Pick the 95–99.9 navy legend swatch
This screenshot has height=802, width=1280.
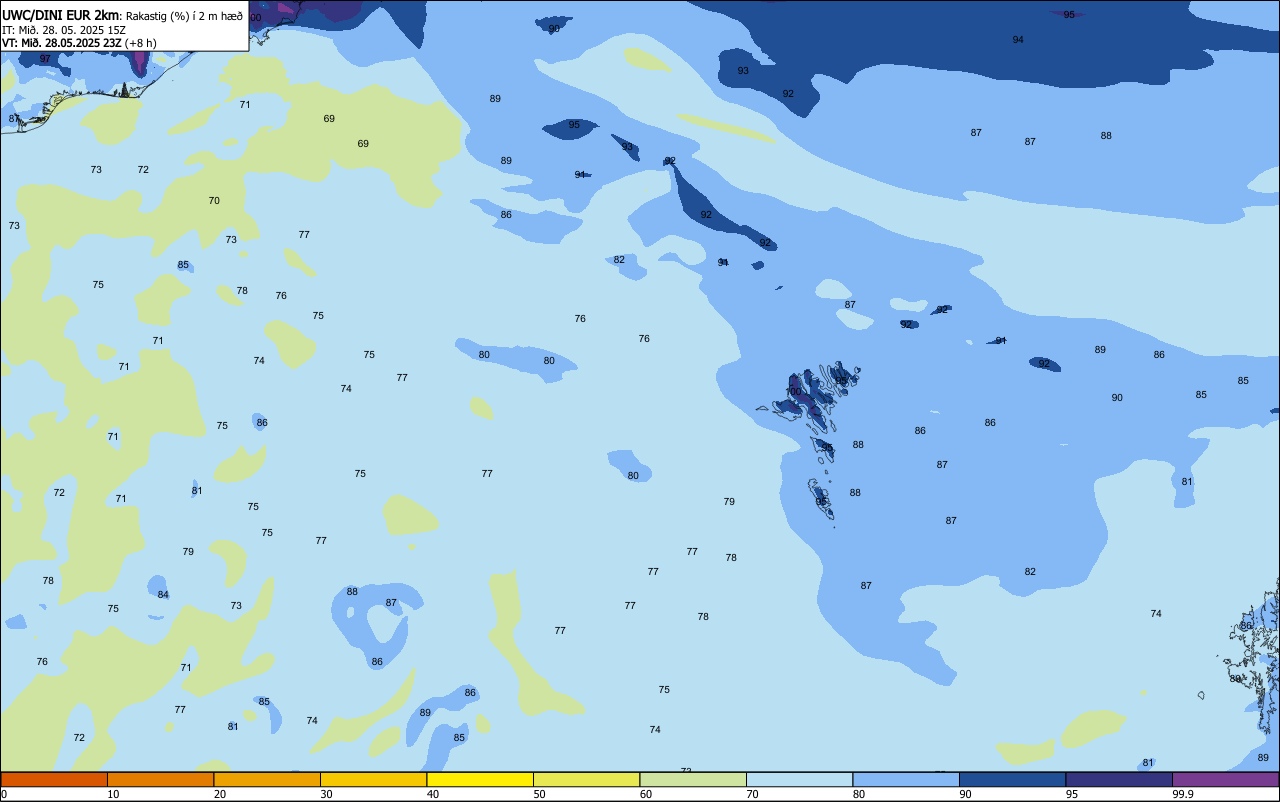click(x=1119, y=779)
